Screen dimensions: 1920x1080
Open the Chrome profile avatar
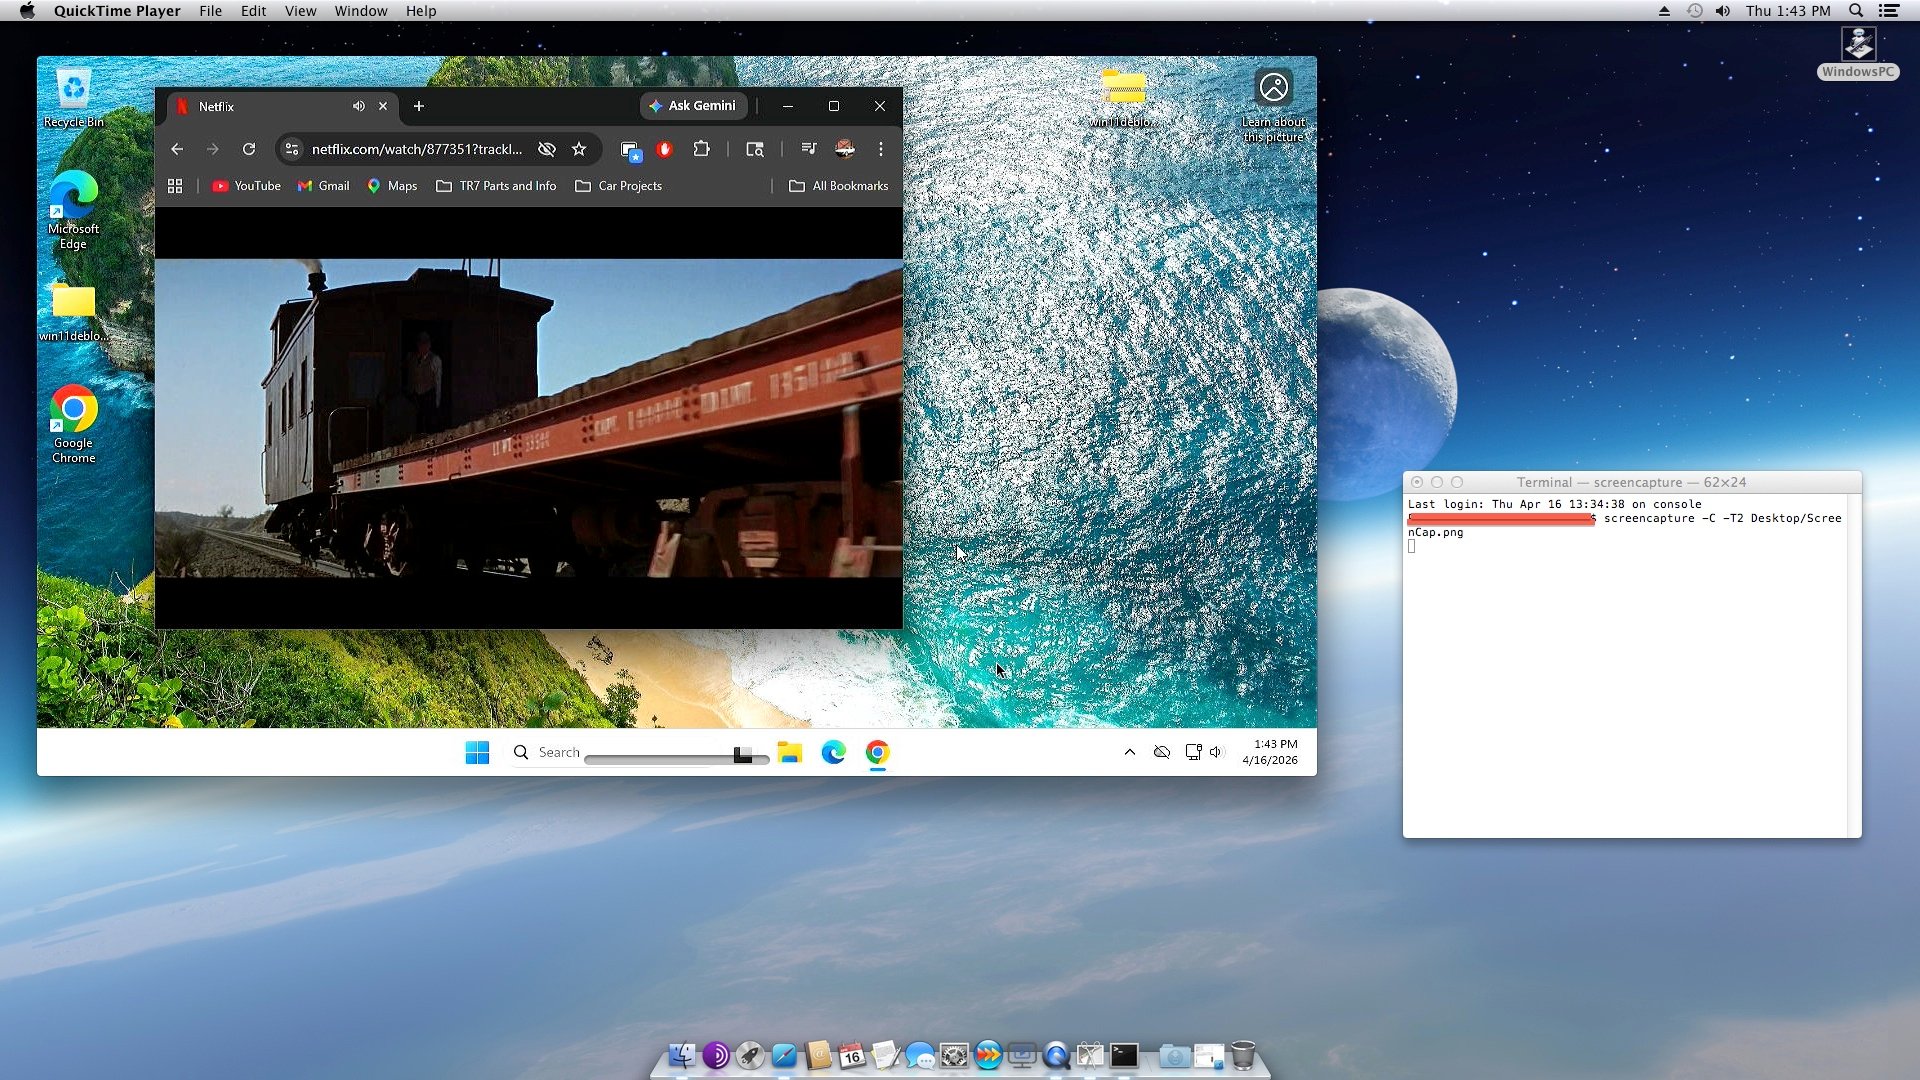(845, 149)
